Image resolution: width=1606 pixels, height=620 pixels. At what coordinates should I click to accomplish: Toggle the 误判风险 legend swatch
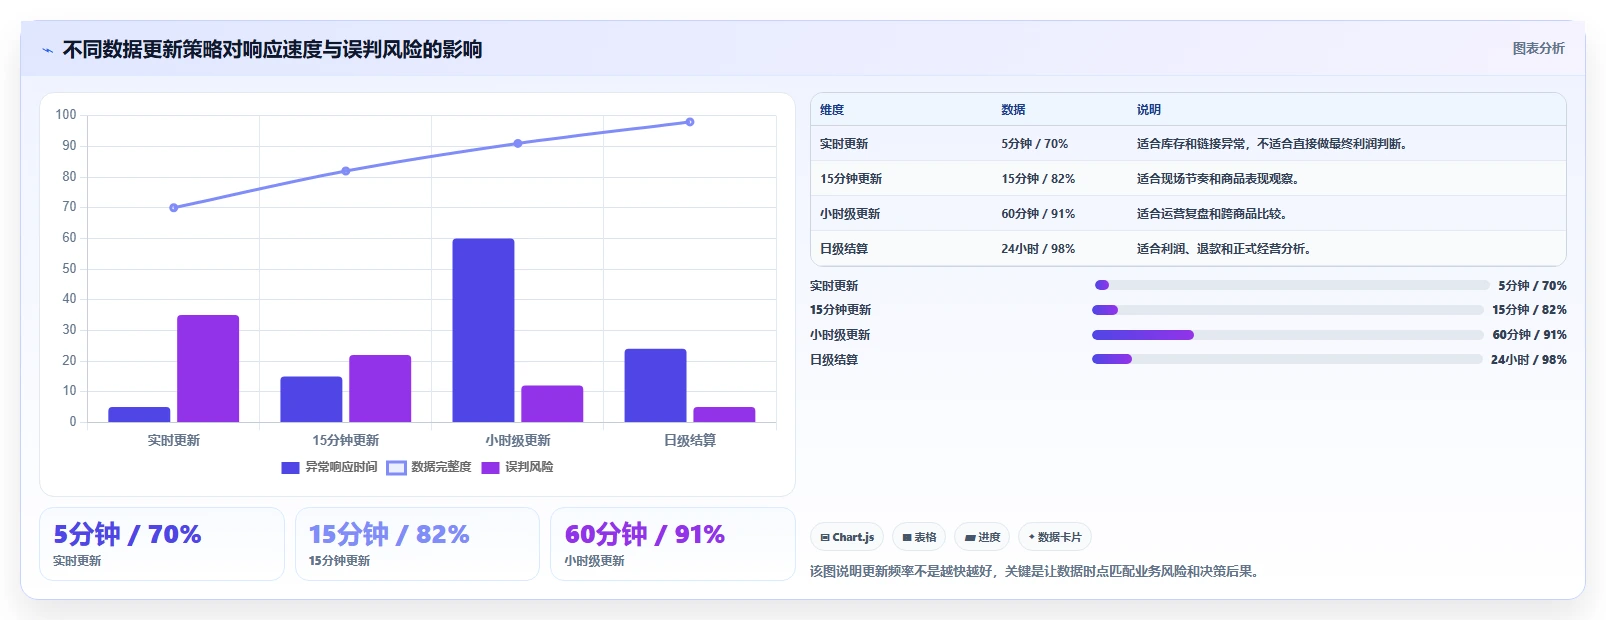pos(490,467)
